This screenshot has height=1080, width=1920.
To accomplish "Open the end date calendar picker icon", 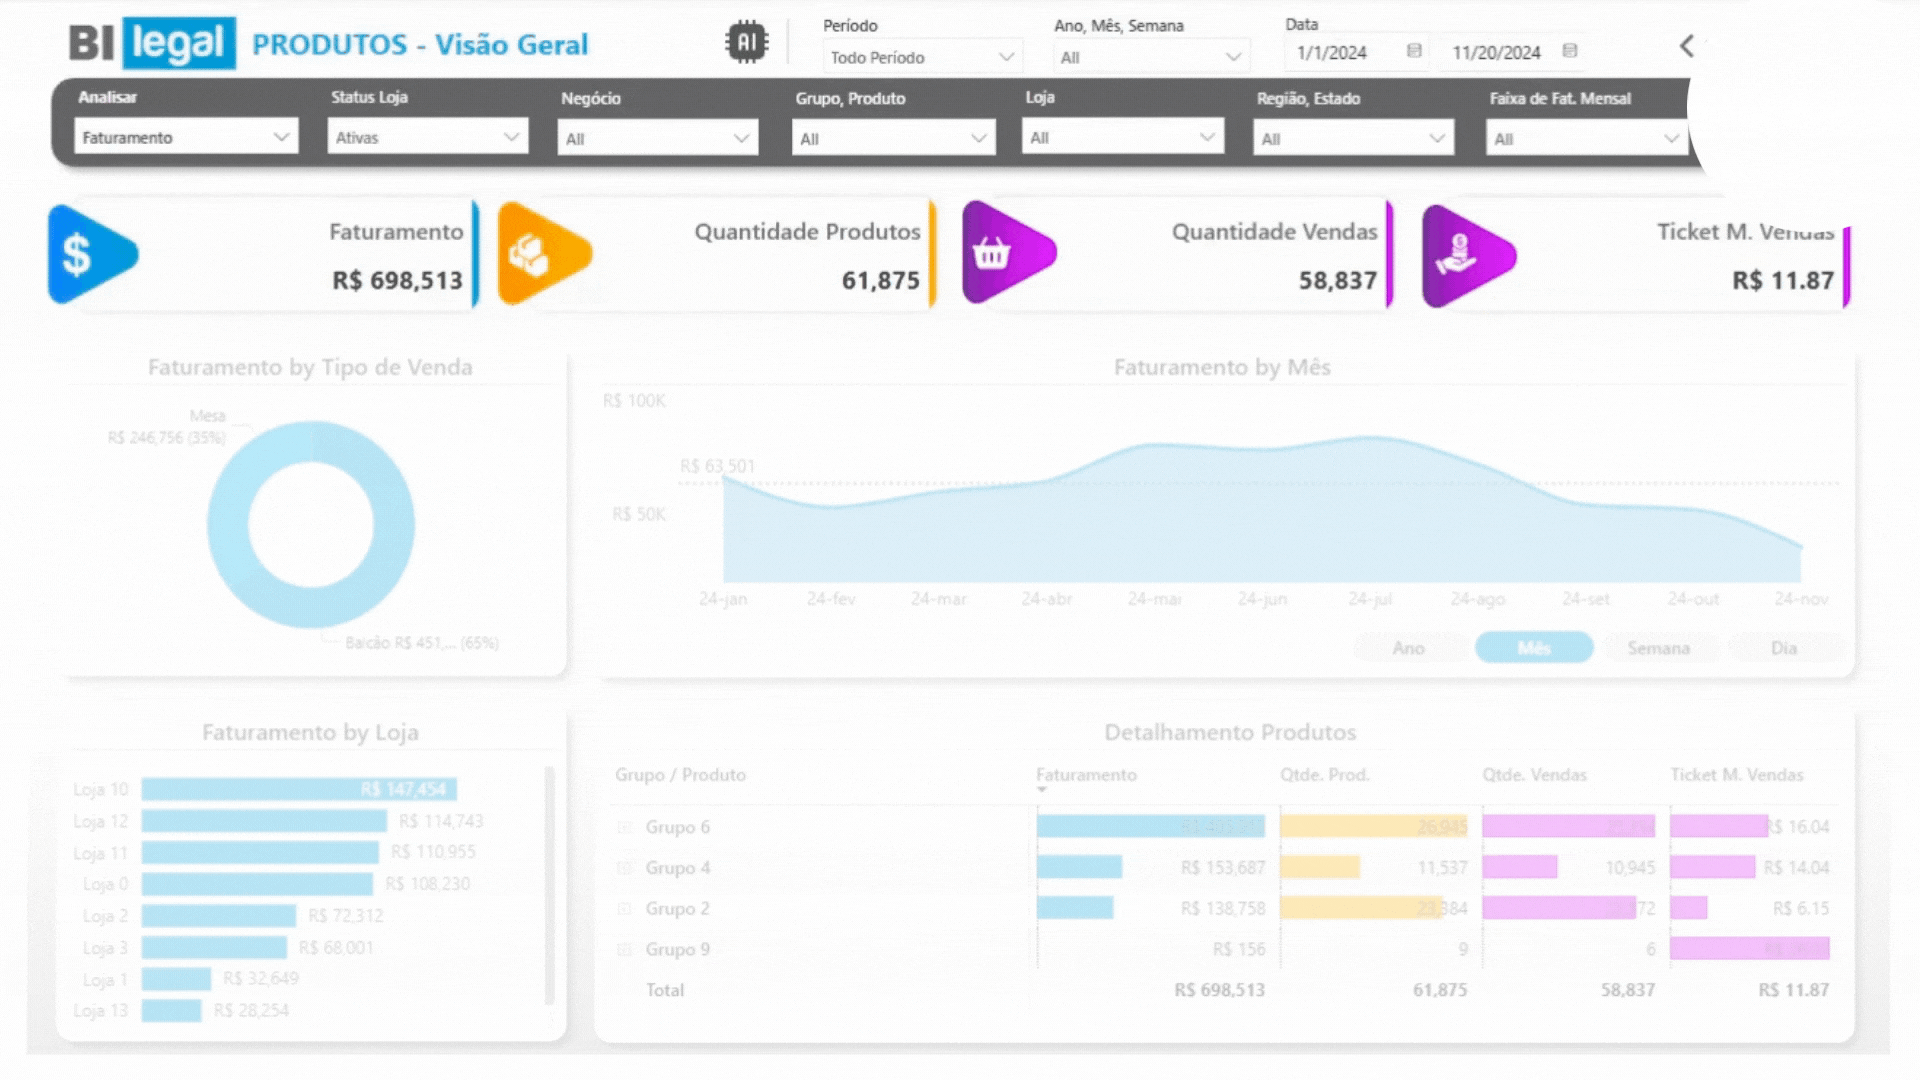I will (1570, 51).
